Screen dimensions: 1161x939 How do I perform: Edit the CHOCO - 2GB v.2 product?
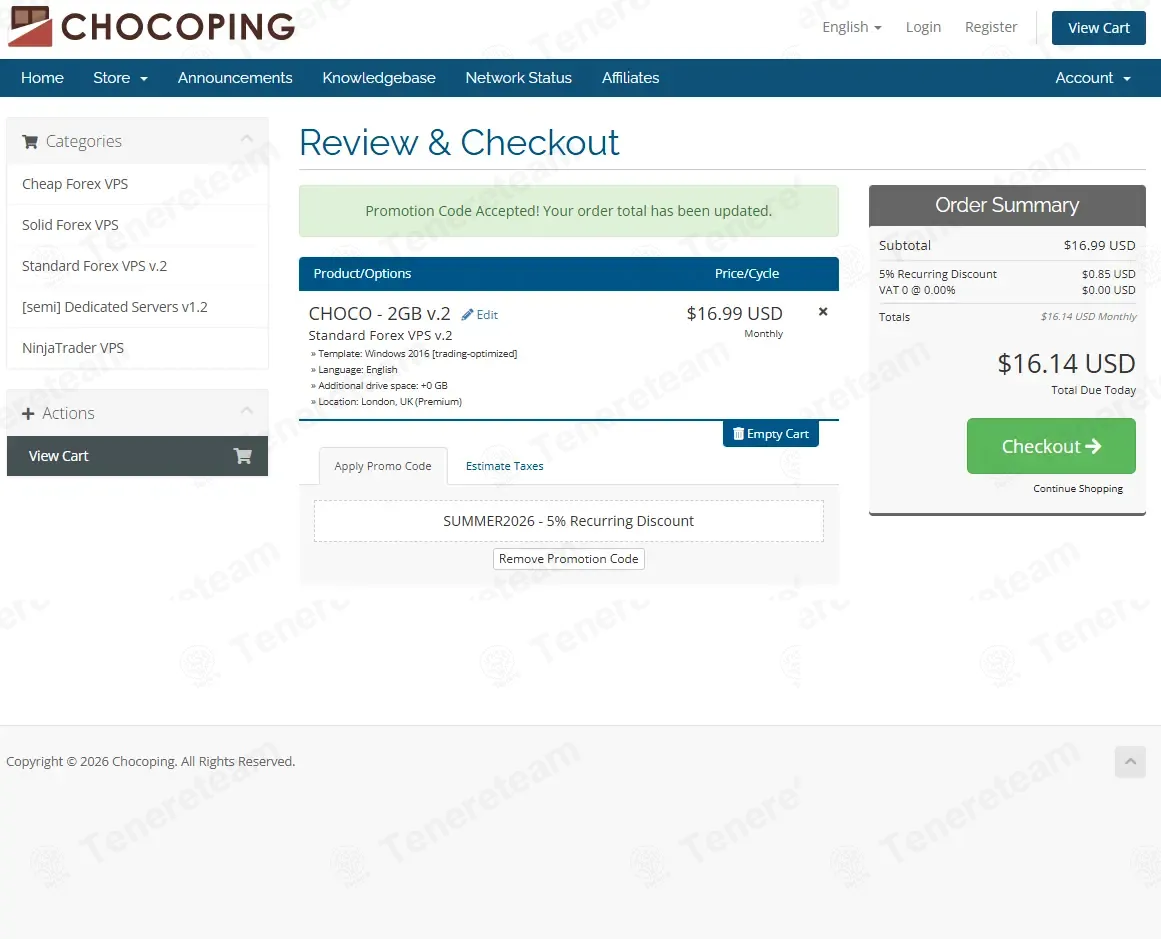[480, 315]
